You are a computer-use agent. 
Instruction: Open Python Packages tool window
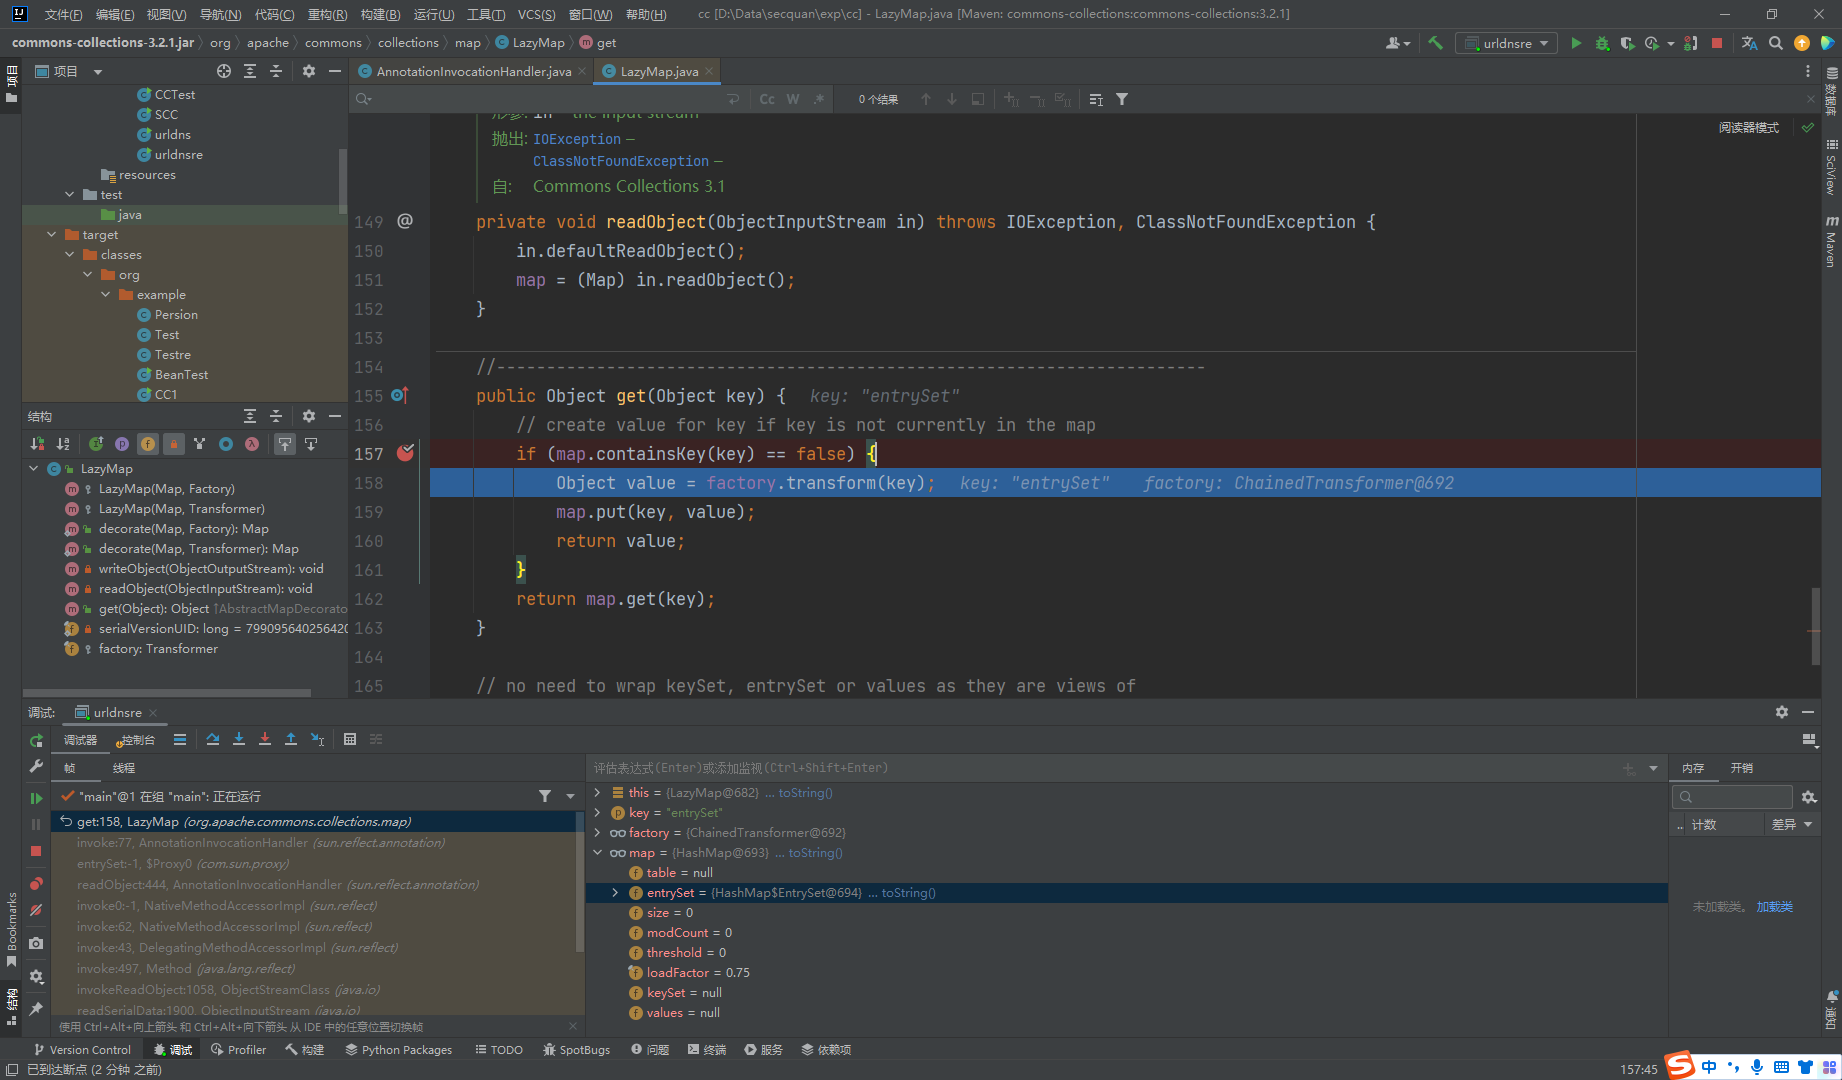pos(399,1049)
